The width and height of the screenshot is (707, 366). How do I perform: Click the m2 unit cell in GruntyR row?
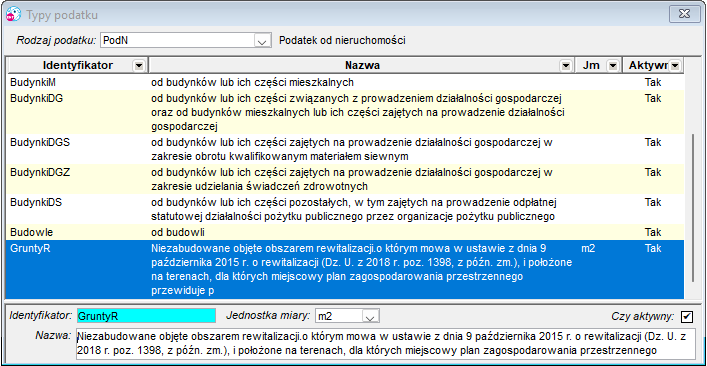588,248
